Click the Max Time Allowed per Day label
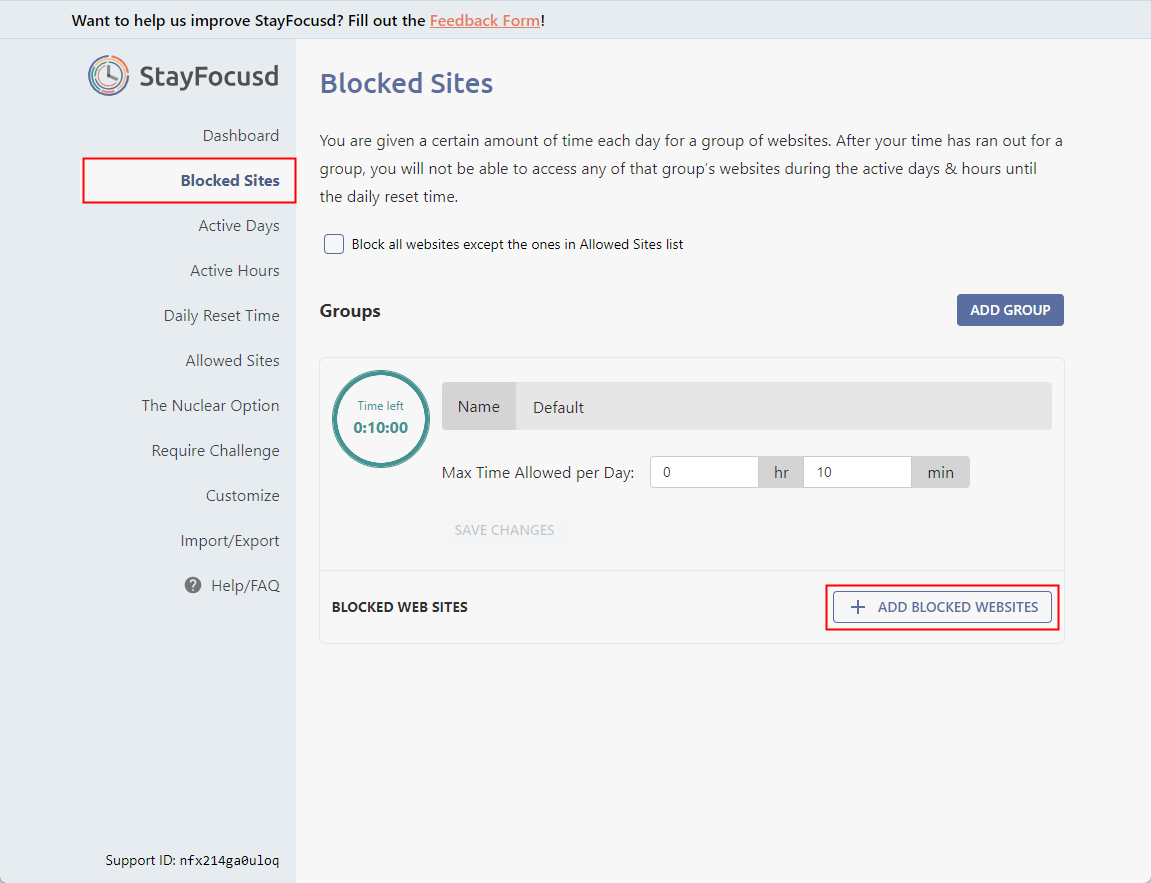1151x883 pixels. pyautogui.click(x=538, y=473)
